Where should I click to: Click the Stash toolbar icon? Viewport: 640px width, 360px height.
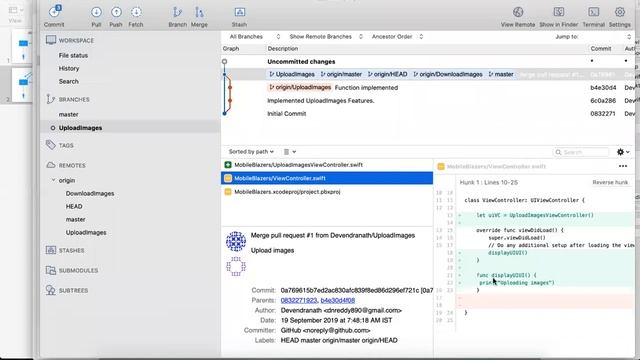click(x=240, y=12)
